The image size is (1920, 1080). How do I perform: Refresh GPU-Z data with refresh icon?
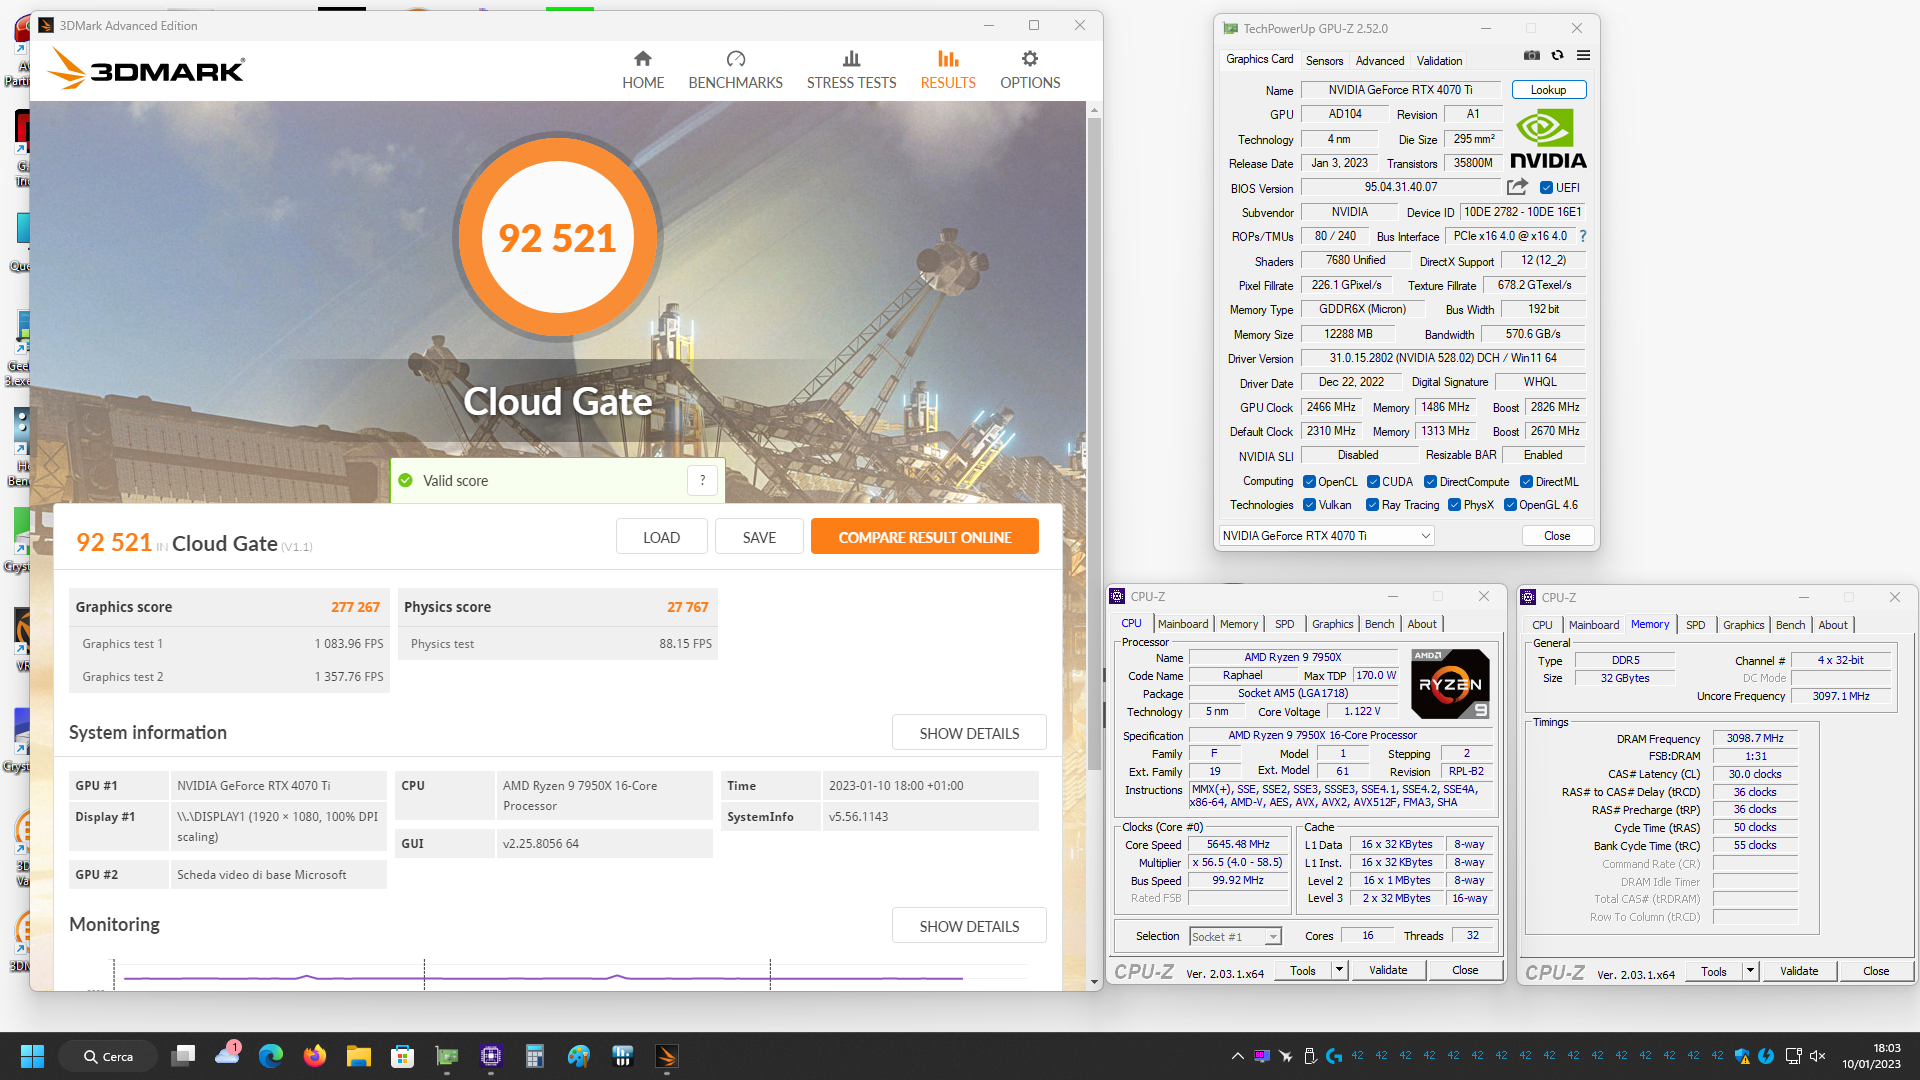tap(1557, 56)
